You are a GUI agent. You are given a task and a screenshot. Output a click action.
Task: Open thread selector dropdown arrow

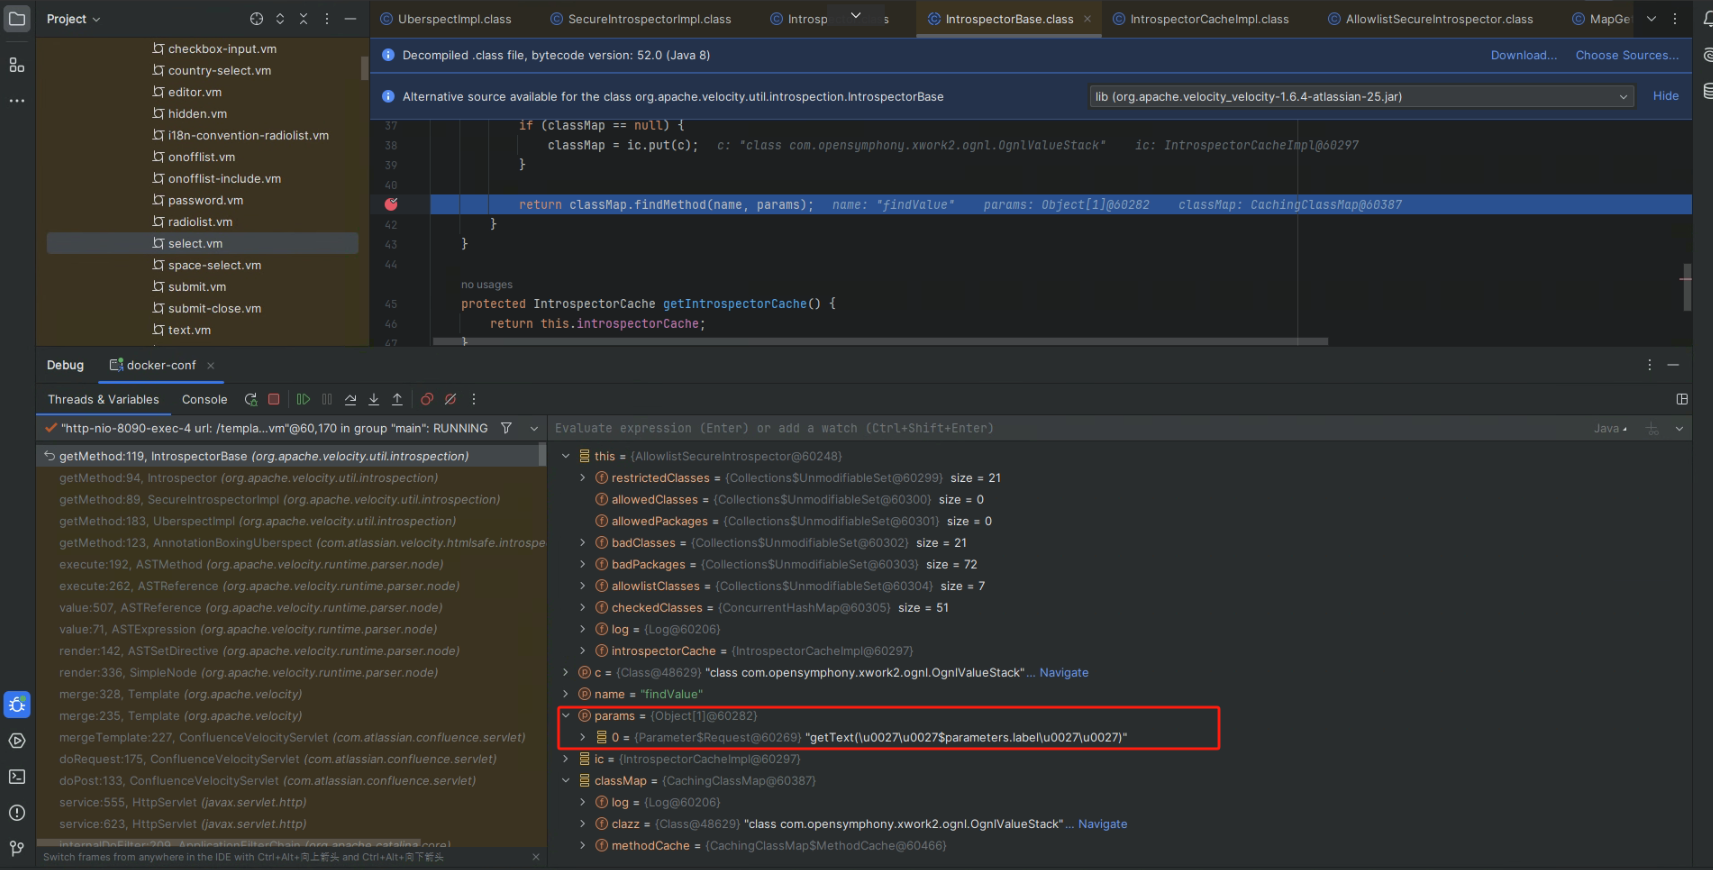(x=534, y=428)
